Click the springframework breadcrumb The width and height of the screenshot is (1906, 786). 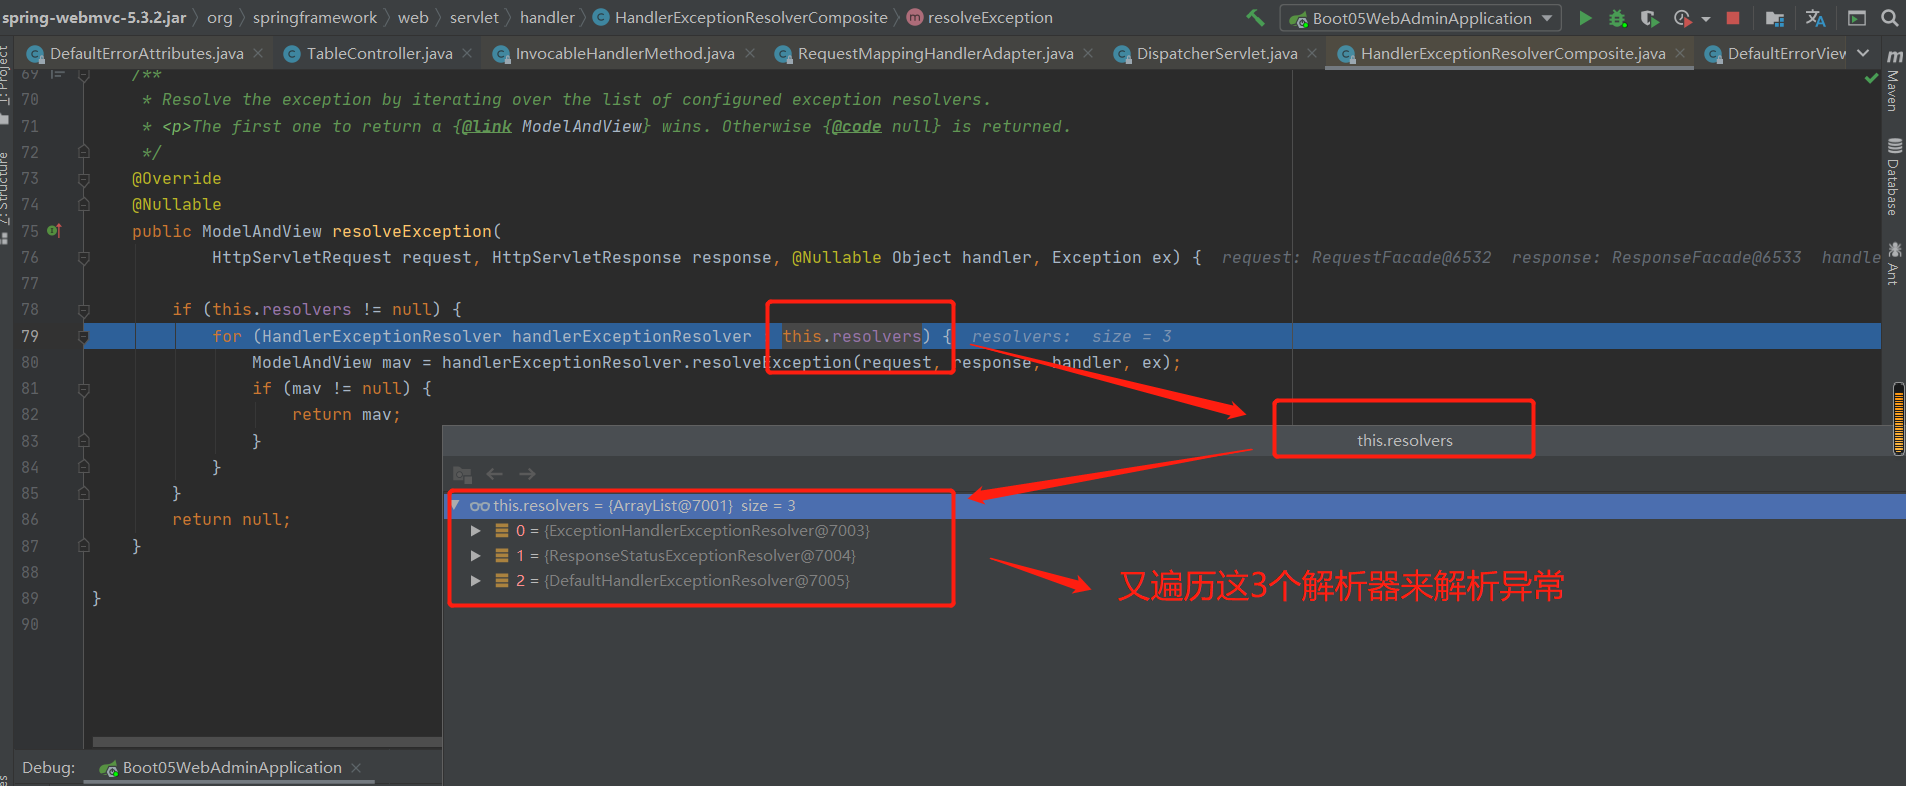(314, 17)
